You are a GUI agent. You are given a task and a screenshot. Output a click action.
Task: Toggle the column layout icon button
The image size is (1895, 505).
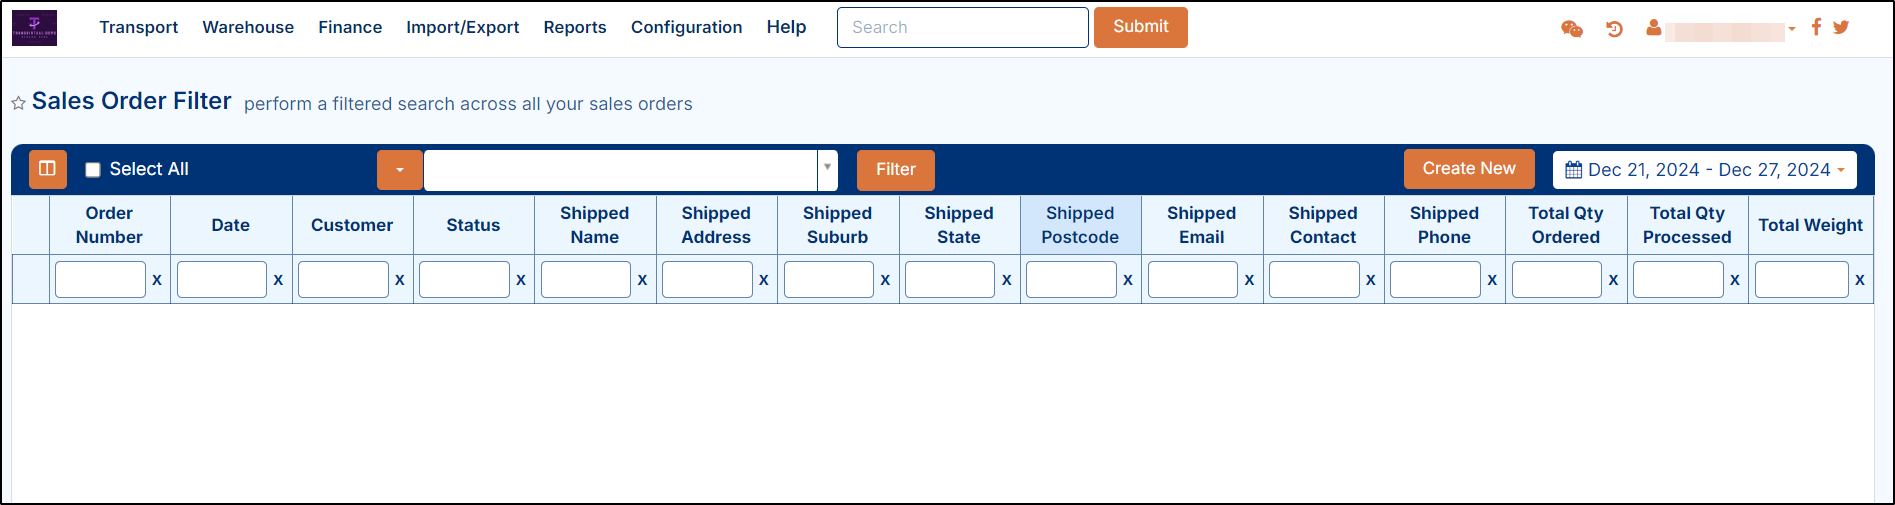pyautogui.click(x=47, y=169)
